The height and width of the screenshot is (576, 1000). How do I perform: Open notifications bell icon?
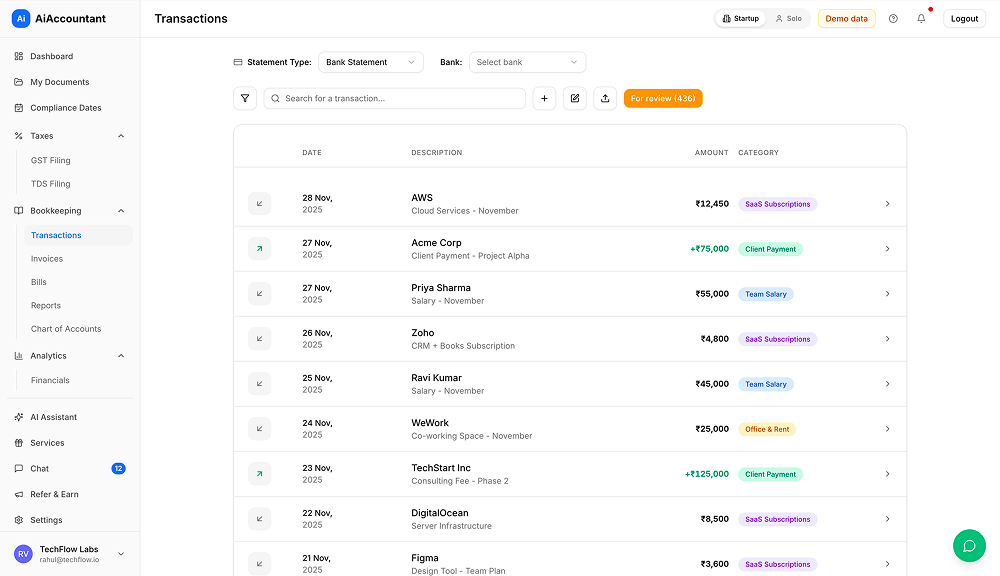coord(921,18)
